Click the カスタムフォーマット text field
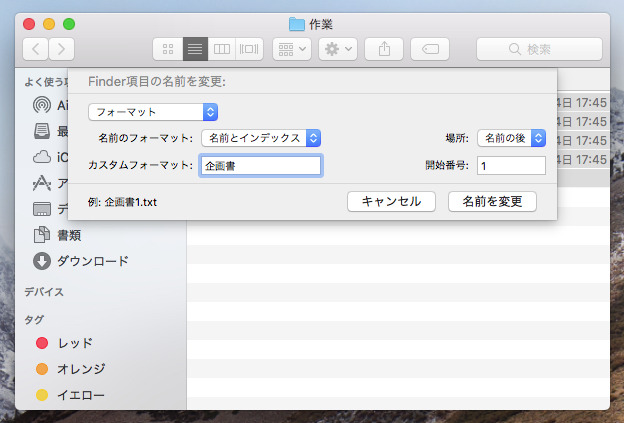 [x=260, y=166]
